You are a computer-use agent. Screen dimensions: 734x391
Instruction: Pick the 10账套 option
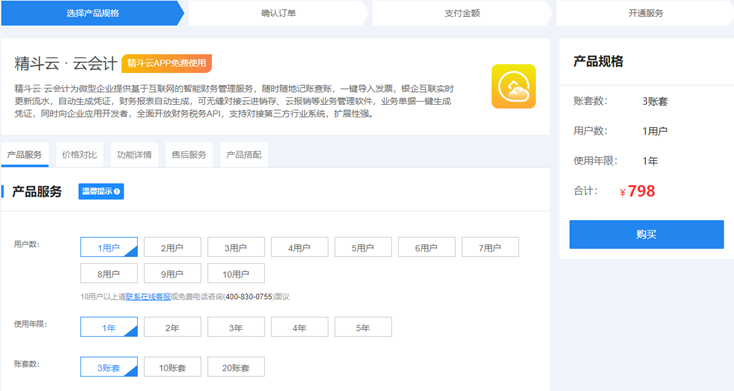172,367
